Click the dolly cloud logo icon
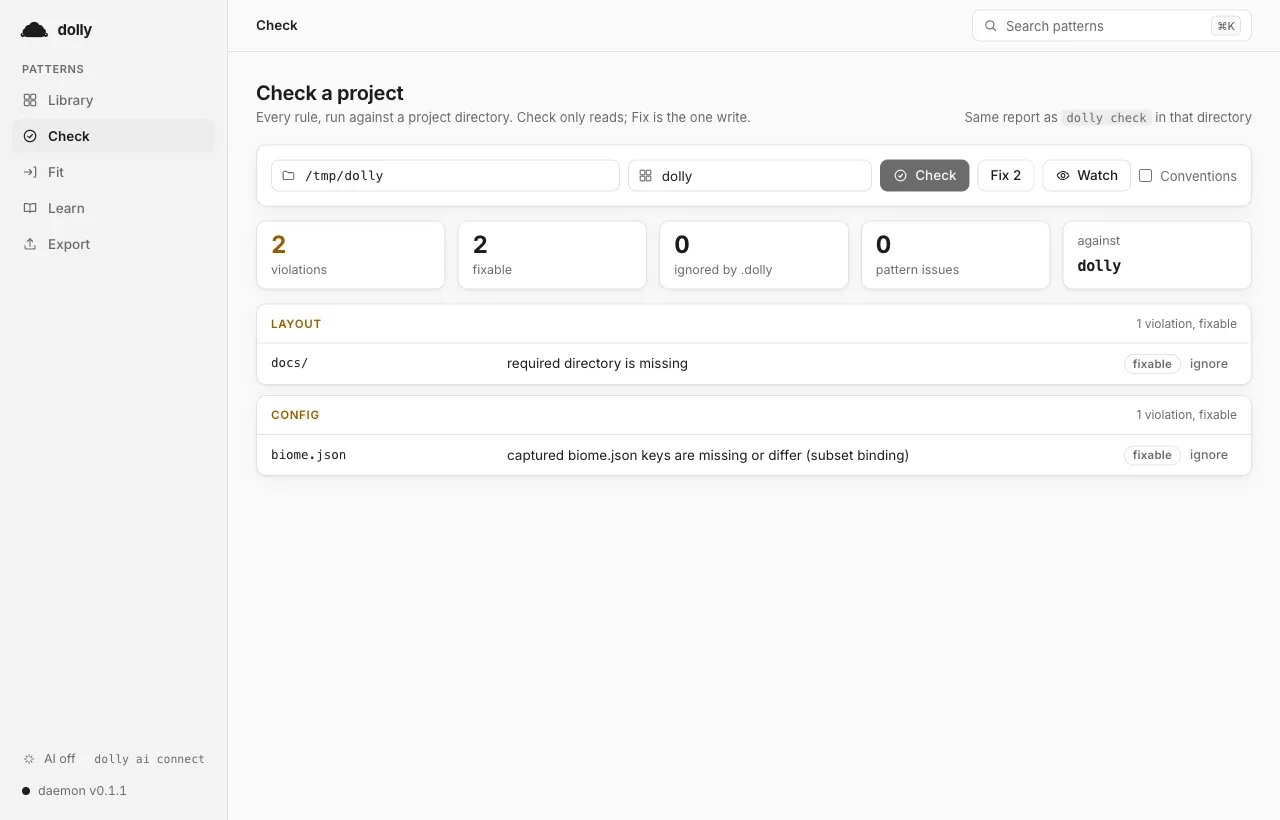 click(x=34, y=30)
